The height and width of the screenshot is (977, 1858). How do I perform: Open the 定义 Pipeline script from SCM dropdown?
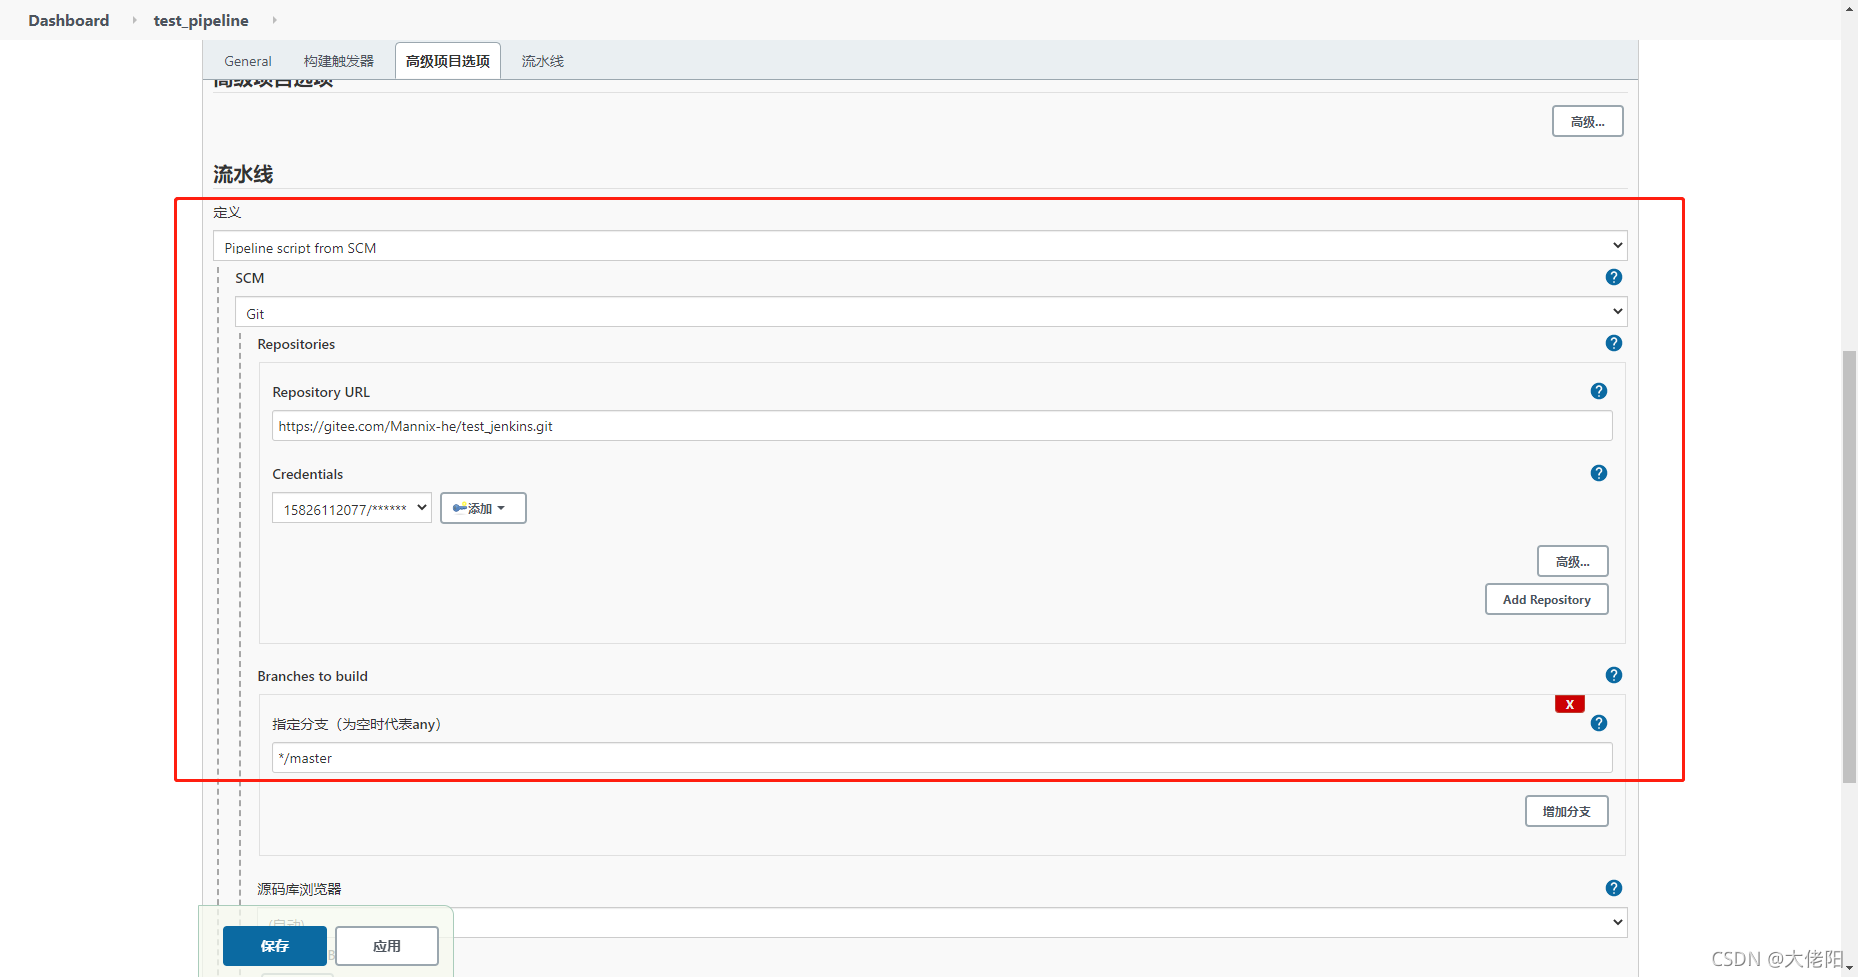tap(919, 246)
